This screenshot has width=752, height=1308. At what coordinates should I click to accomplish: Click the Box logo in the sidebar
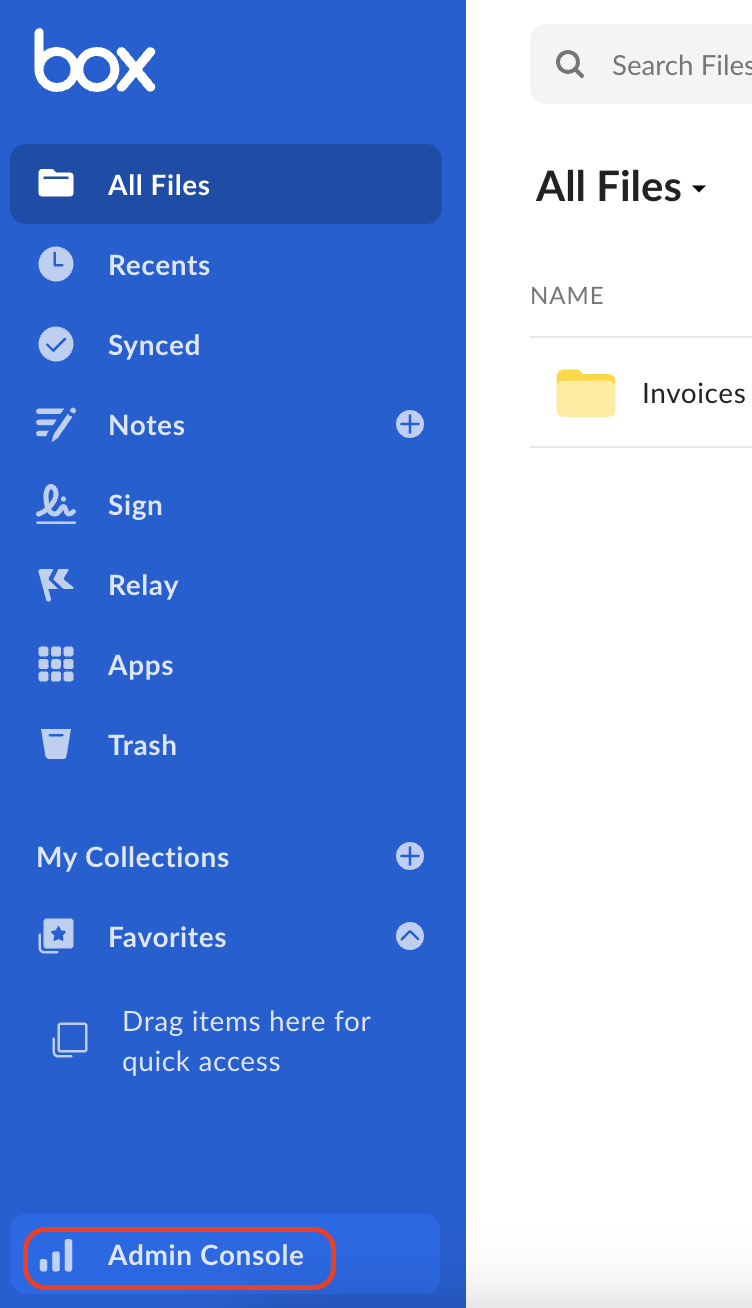click(x=95, y=62)
